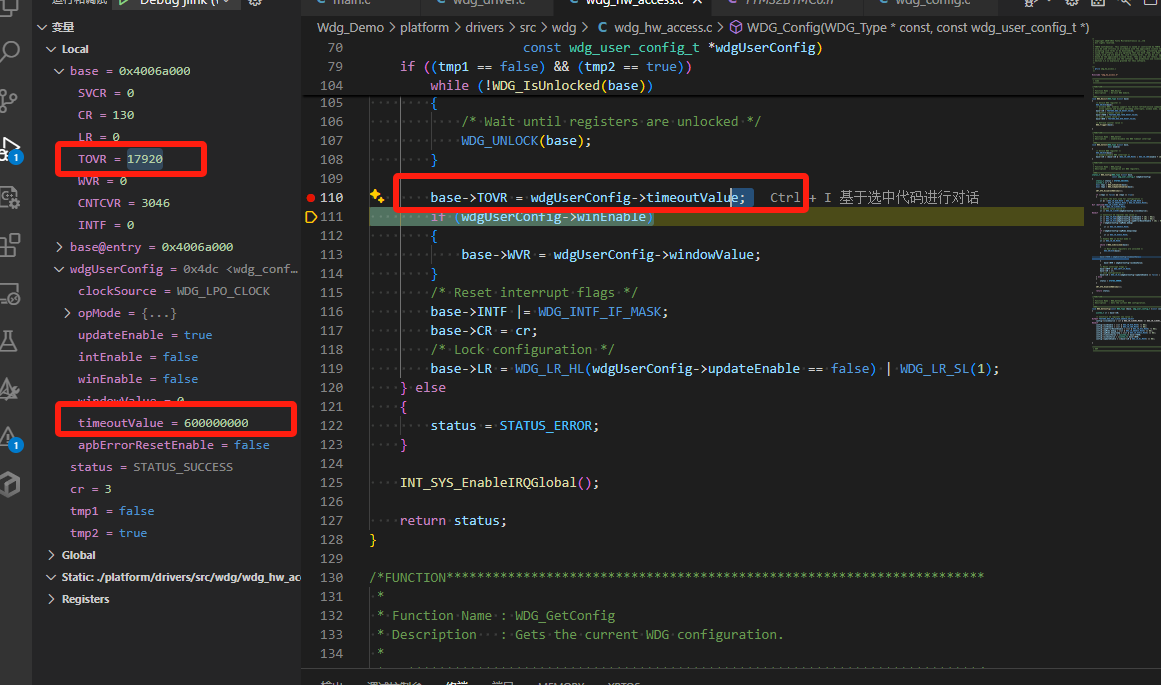Viewport: 1161px width, 685px height.
Task: Open the CMake tools icon in the activity bar
Action: 10,390
